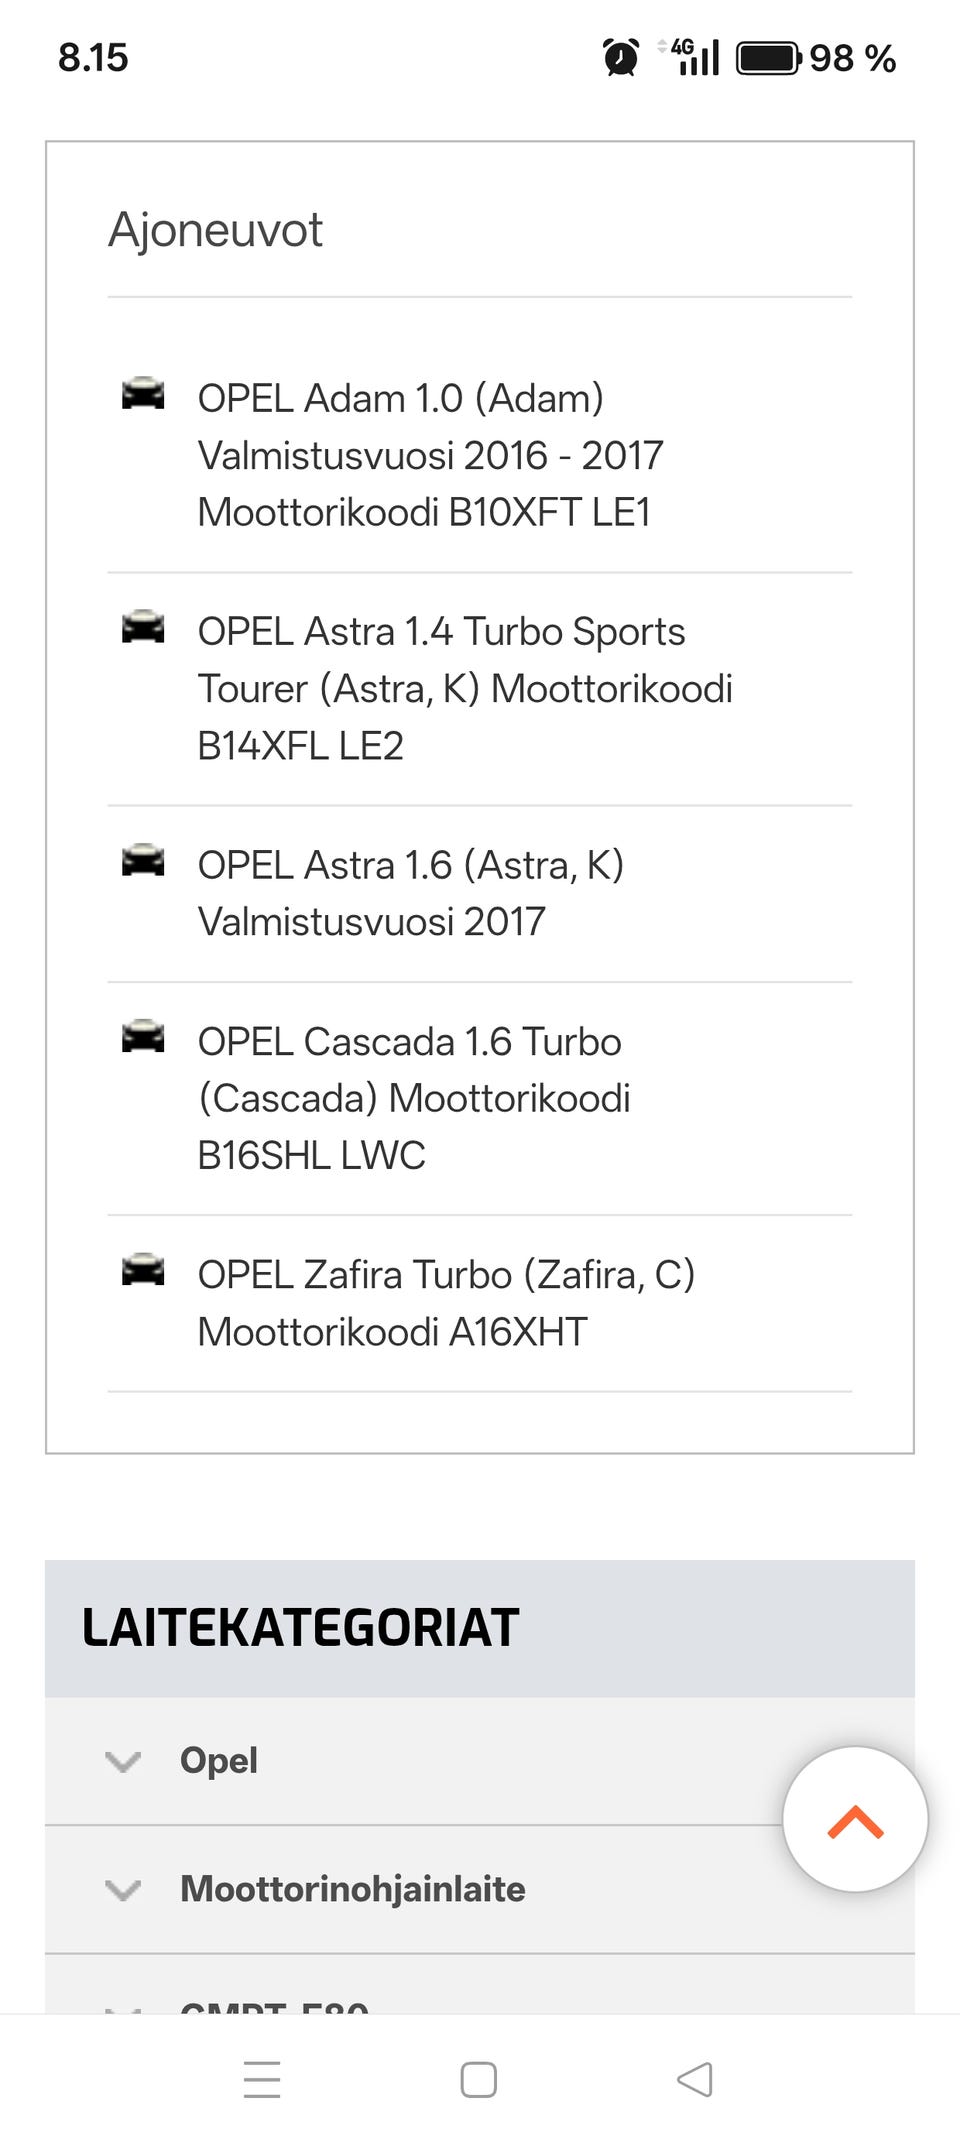This screenshot has height=2146, width=960.
Task: Tap the battery percentage indicator
Action: point(852,58)
